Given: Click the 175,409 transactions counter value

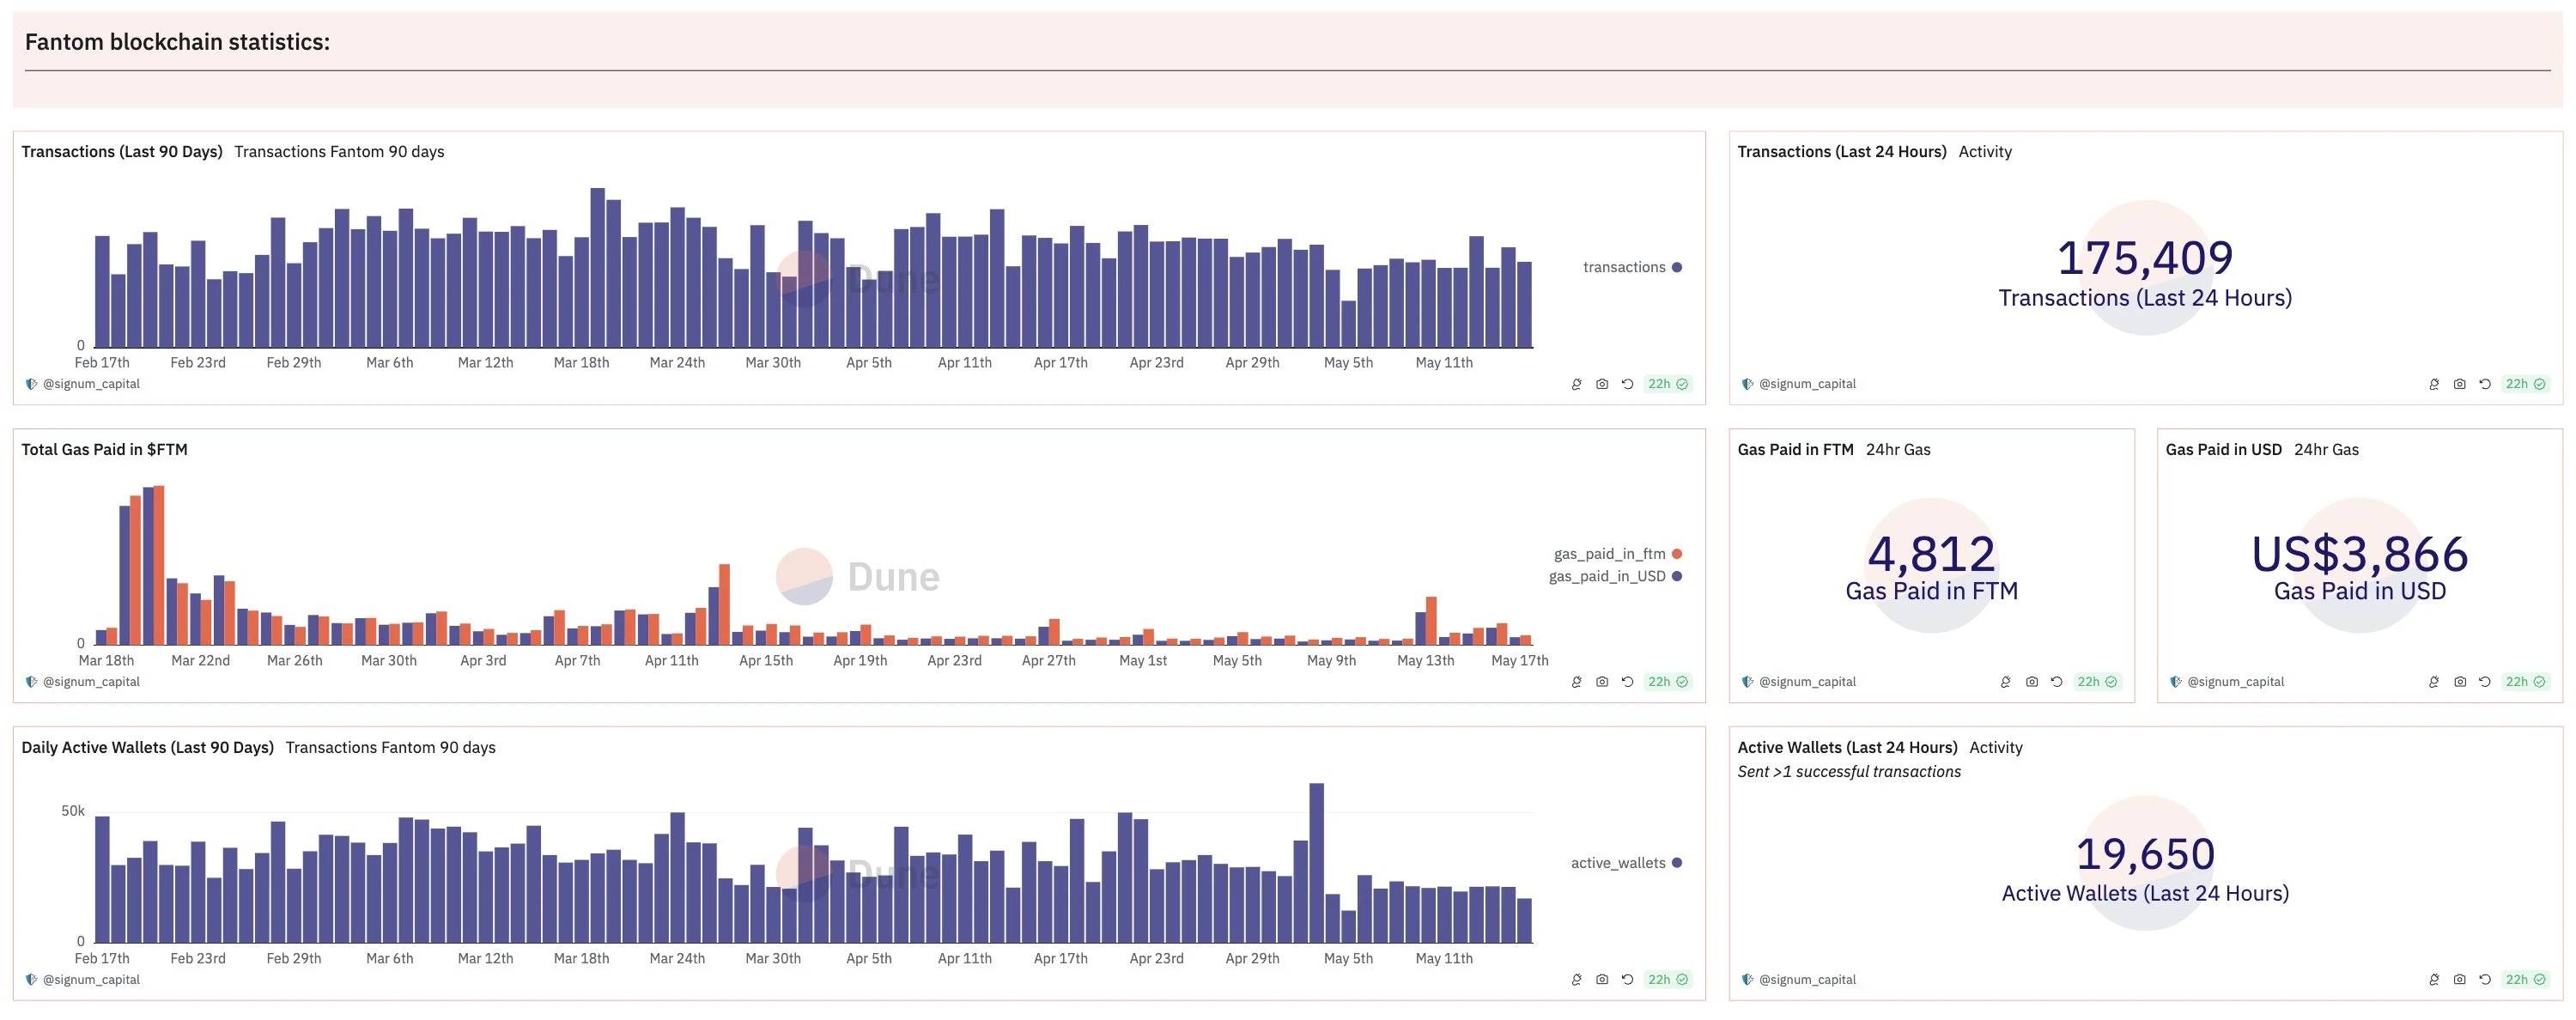Looking at the screenshot, I should (2145, 258).
